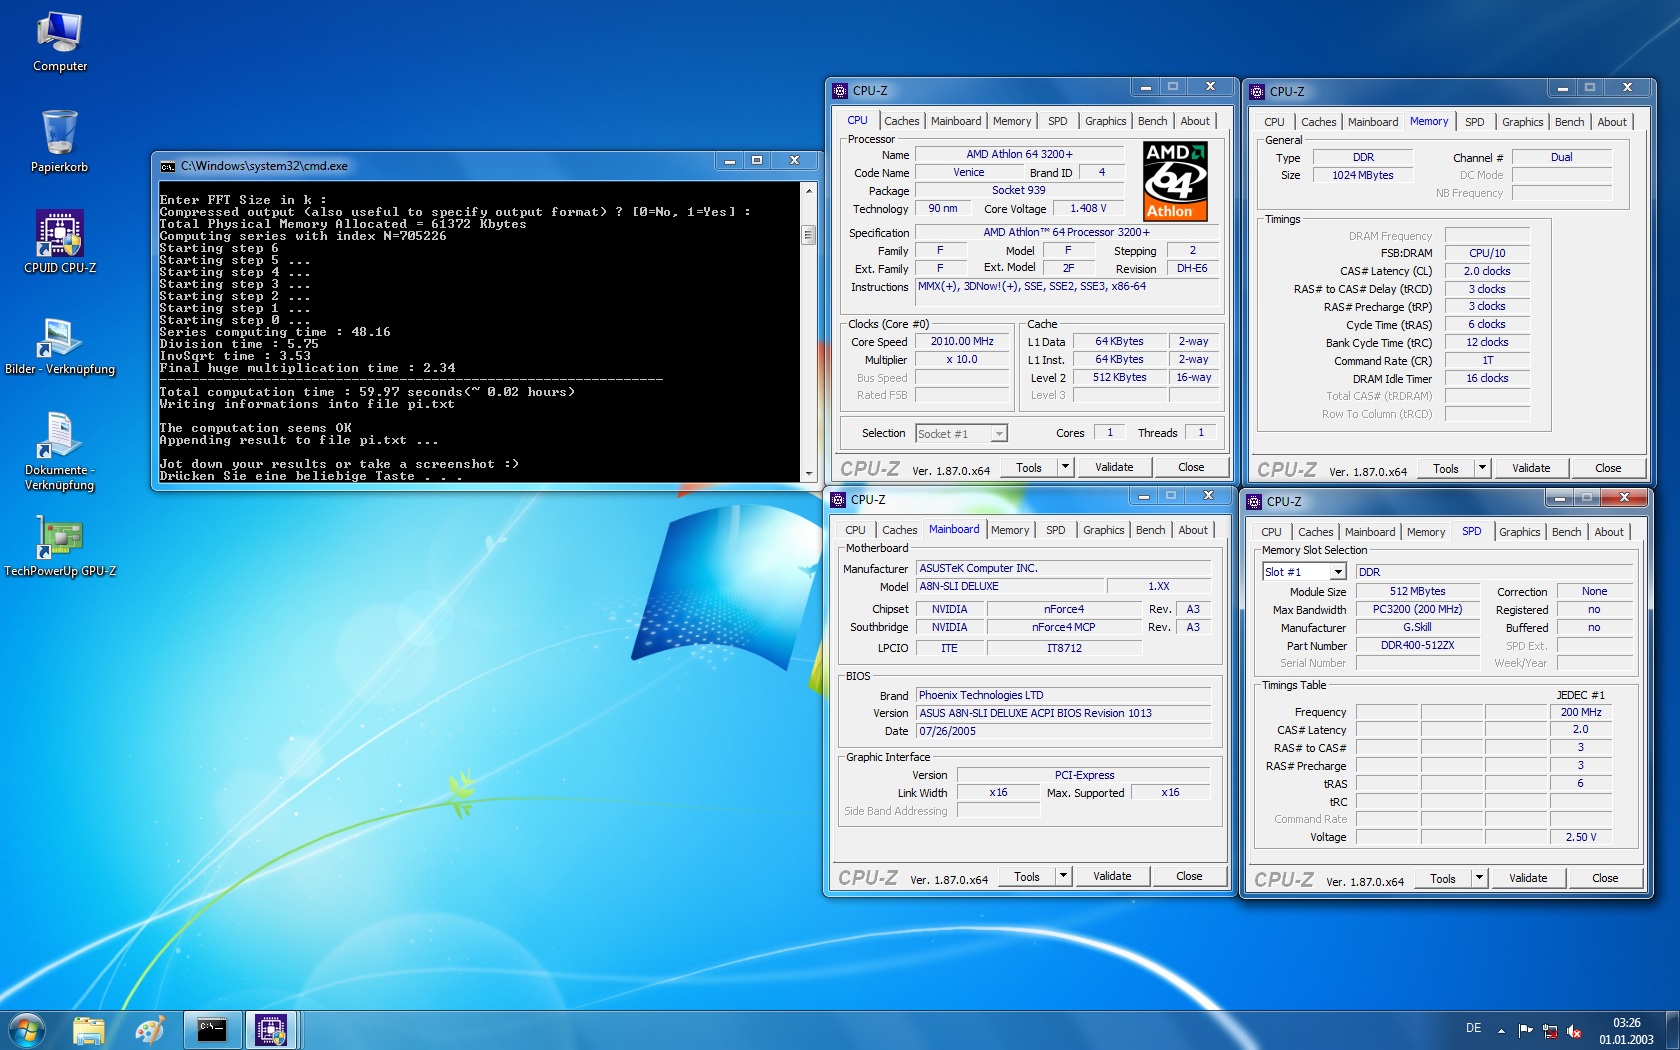Screen dimensions: 1680x1050
Task: Click Validate in the SPD window
Action: (x=1528, y=878)
